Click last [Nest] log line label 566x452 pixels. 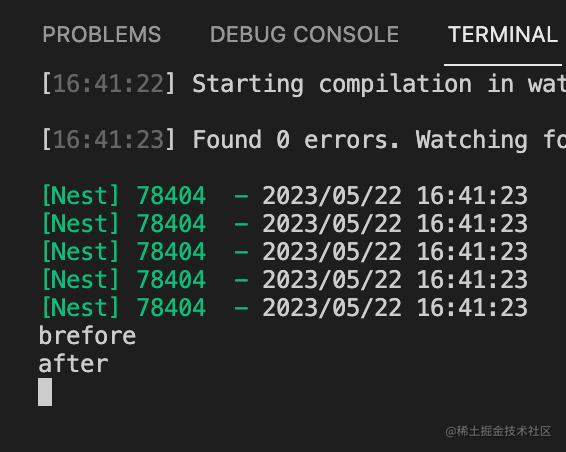tap(80, 308)
